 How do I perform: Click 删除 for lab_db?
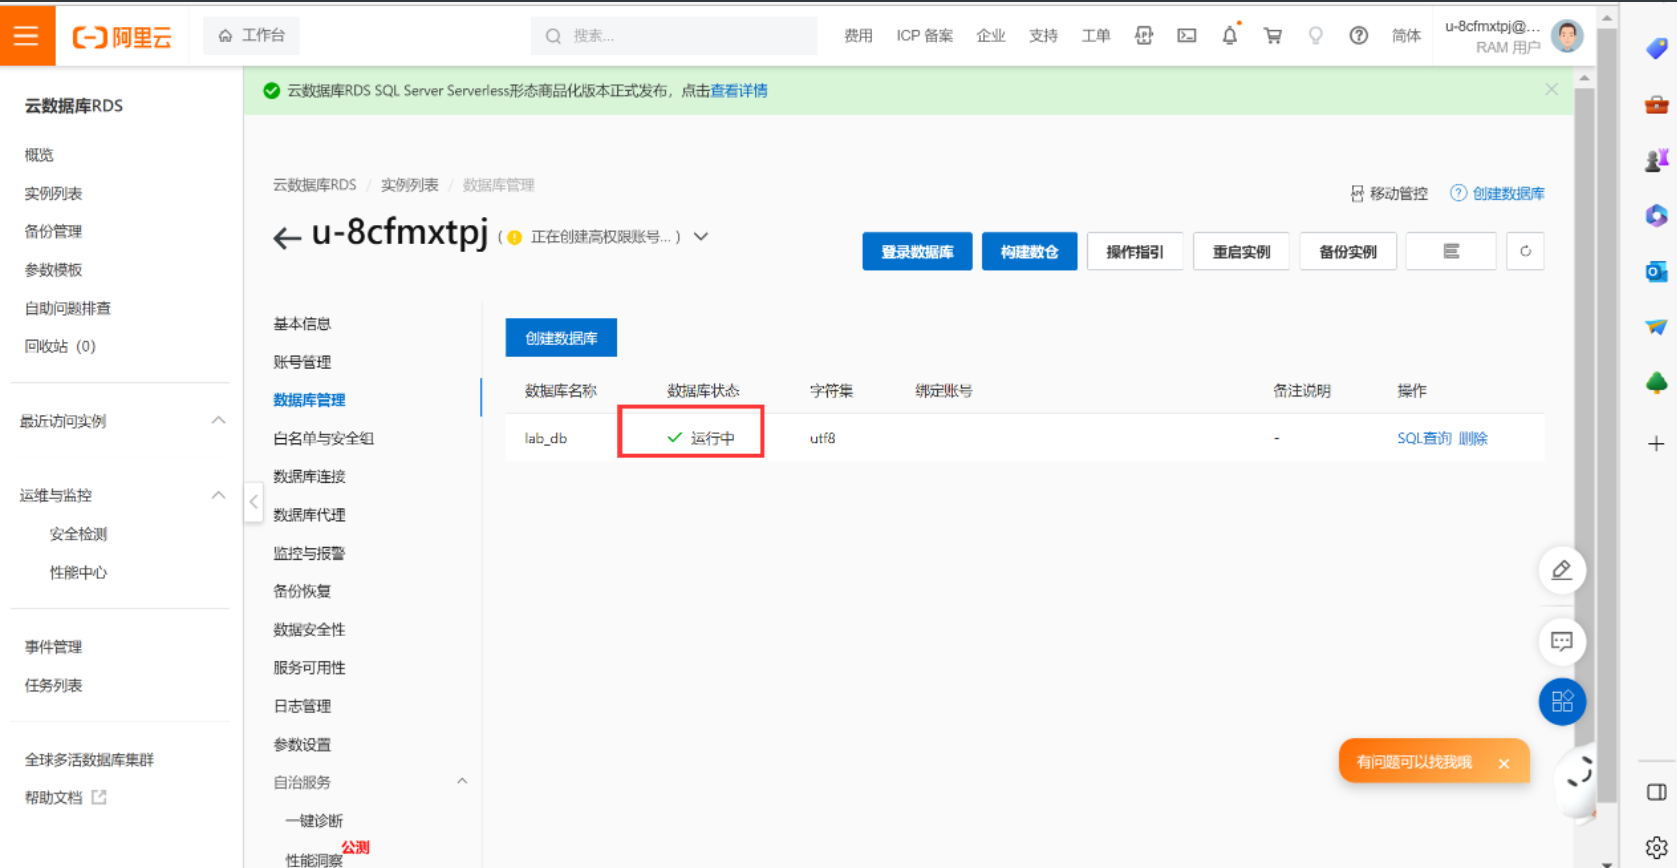tap(1473, 438)
